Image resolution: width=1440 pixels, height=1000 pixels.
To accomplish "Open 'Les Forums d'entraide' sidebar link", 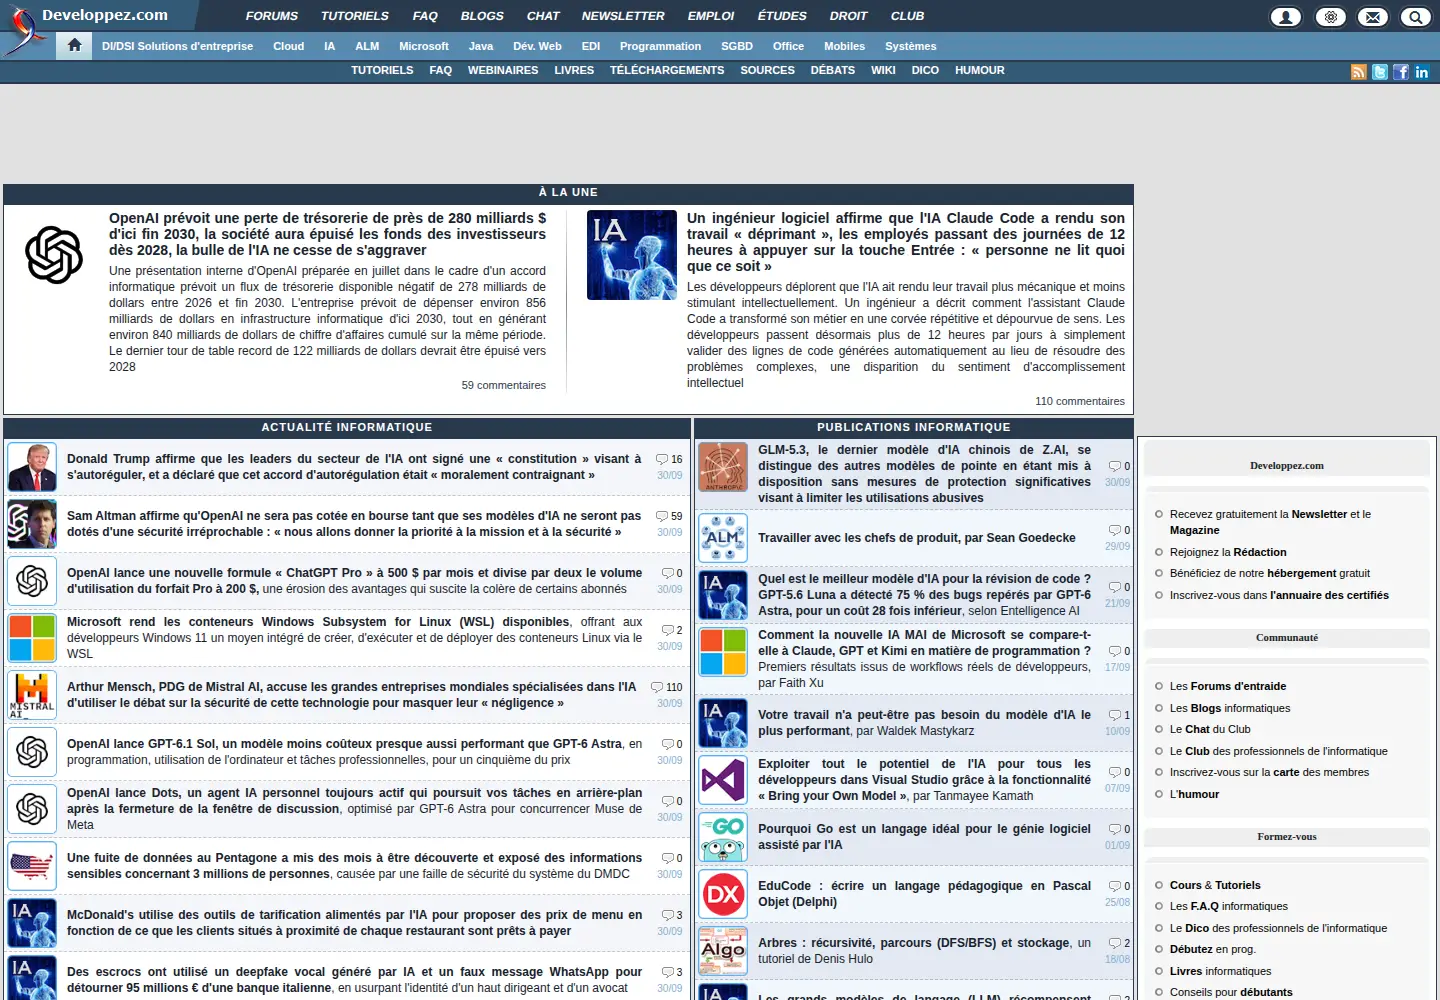I will click(1228, 686).
